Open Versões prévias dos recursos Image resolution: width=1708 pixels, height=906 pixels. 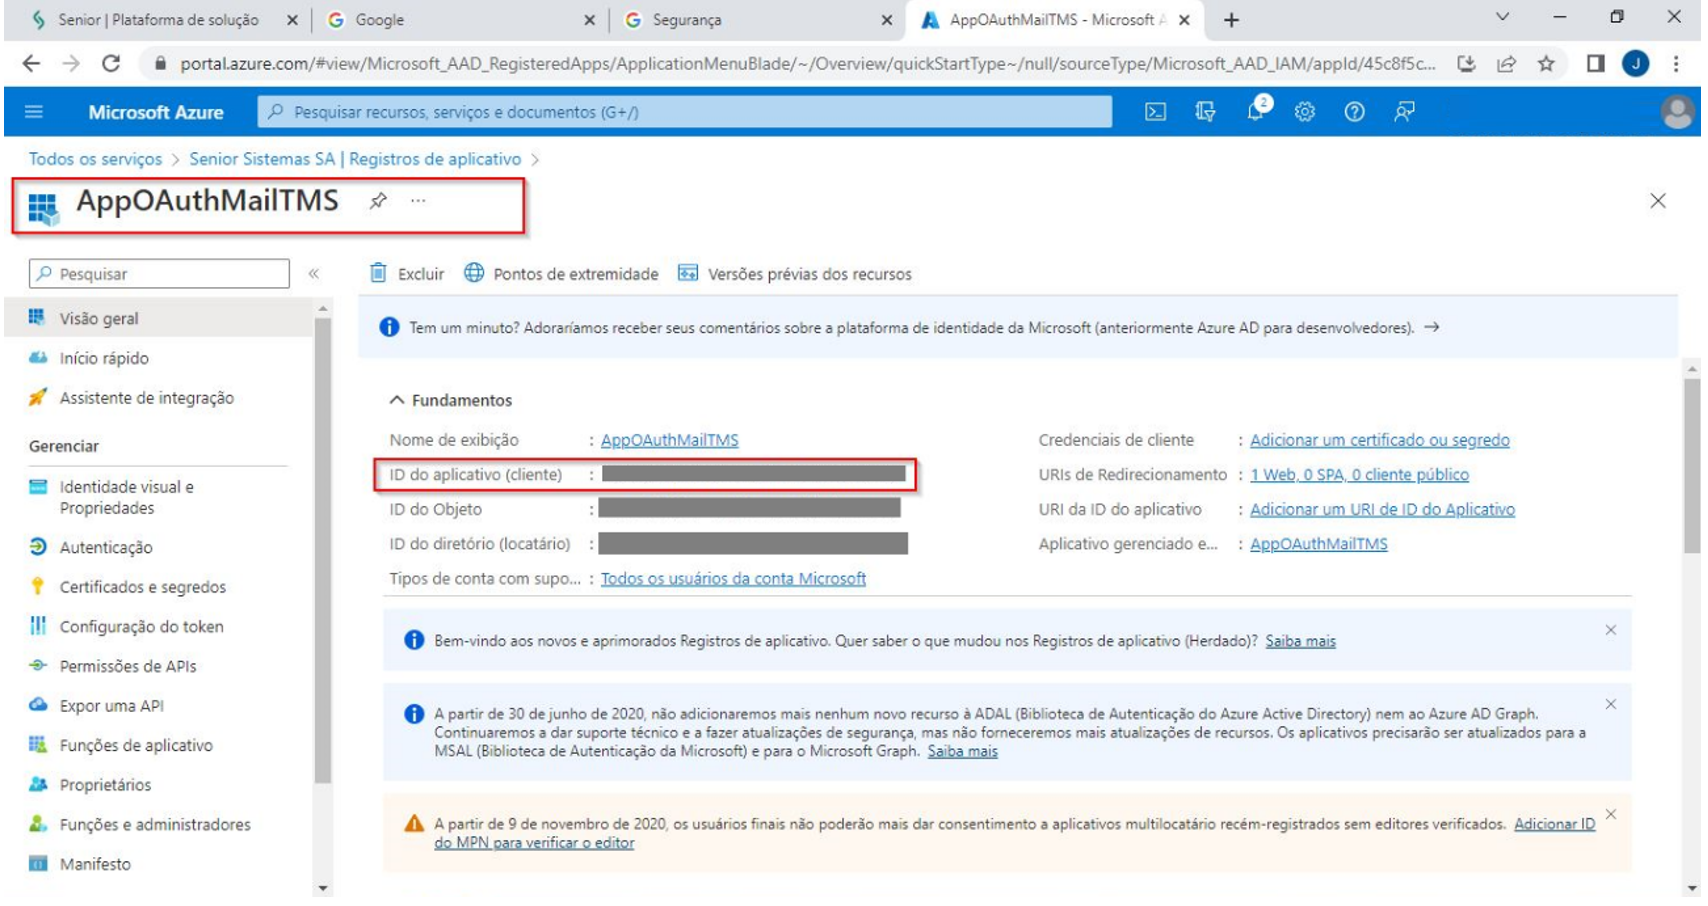click(x=795, y=274)
